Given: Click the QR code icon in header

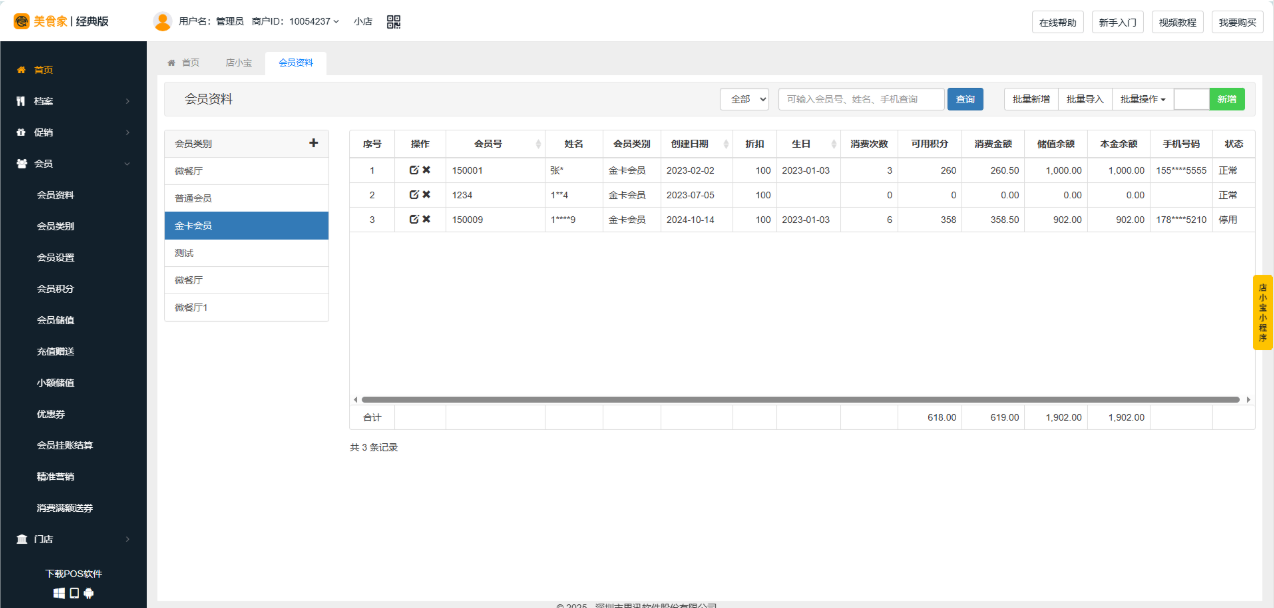Looking at the screenshot, I should pyautogui.click(x=393, y=21).
